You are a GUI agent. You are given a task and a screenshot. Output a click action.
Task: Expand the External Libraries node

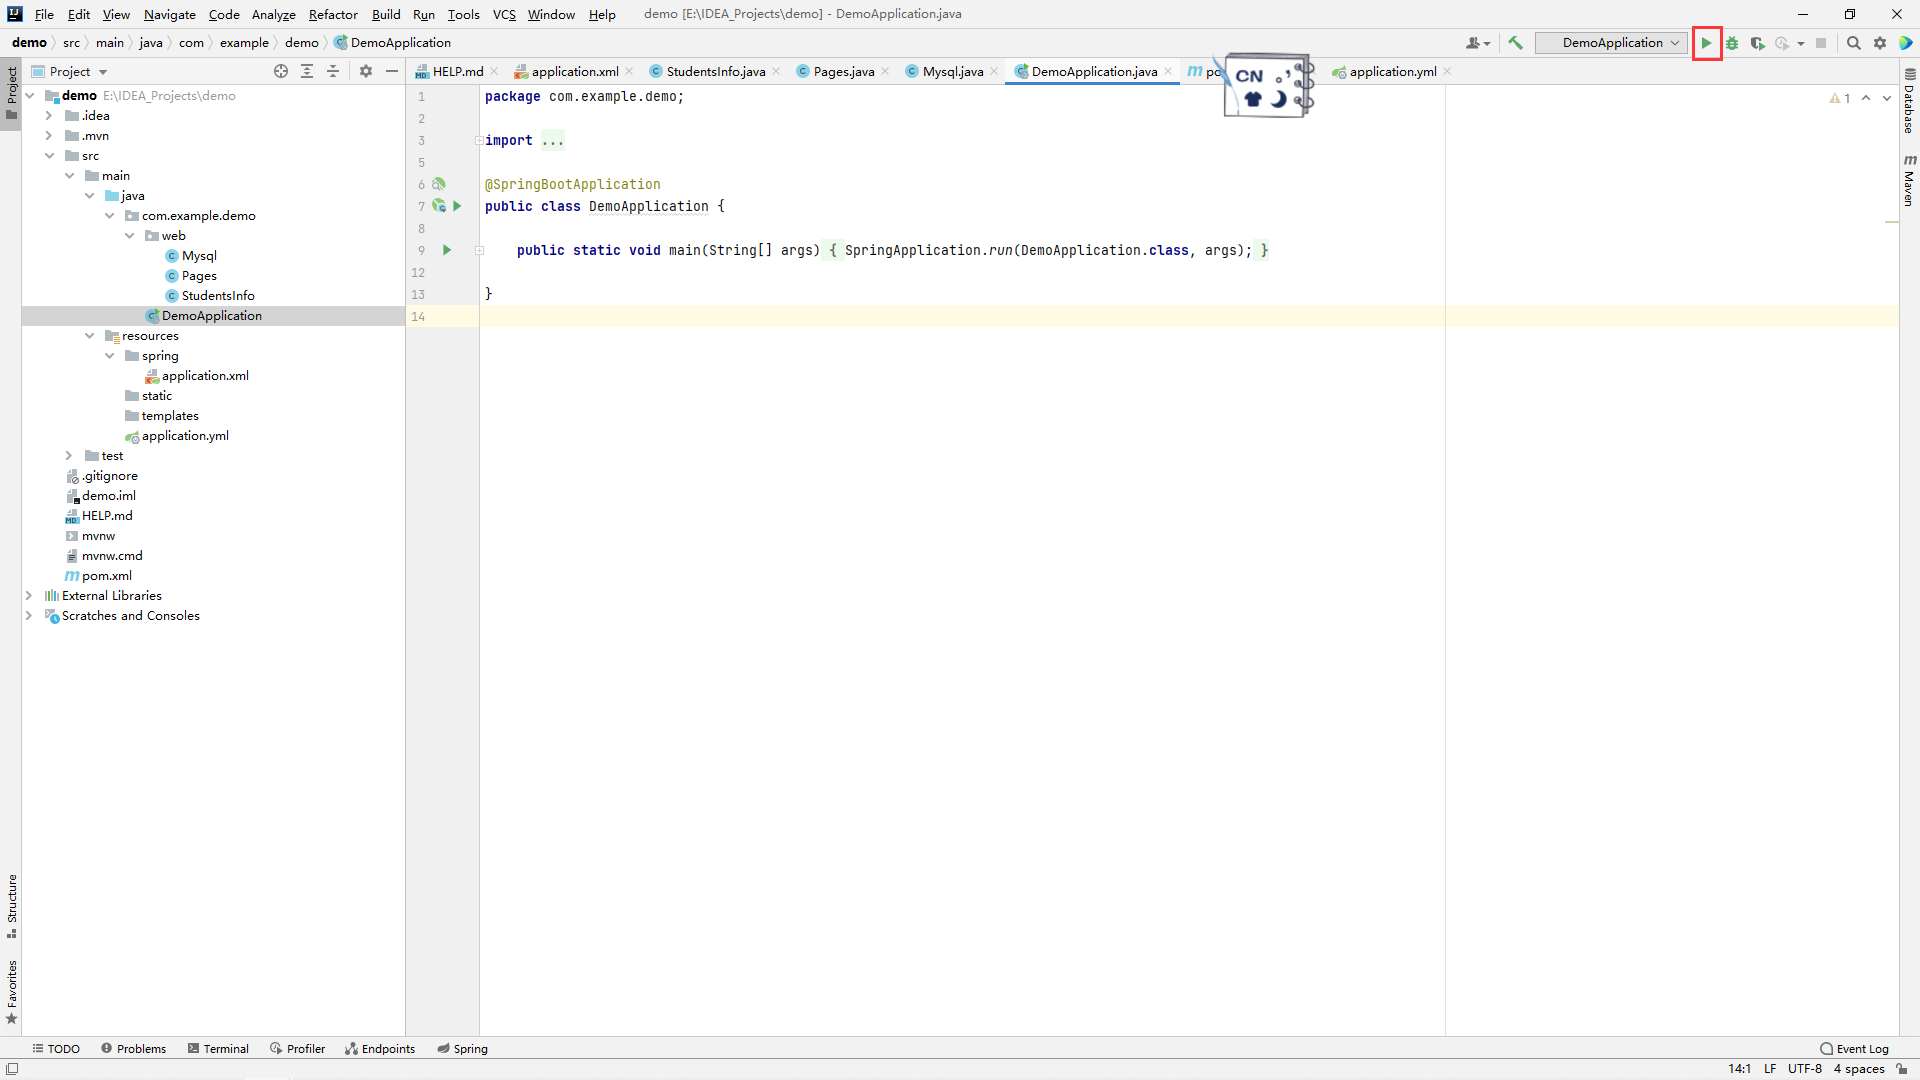coord(29,595)
